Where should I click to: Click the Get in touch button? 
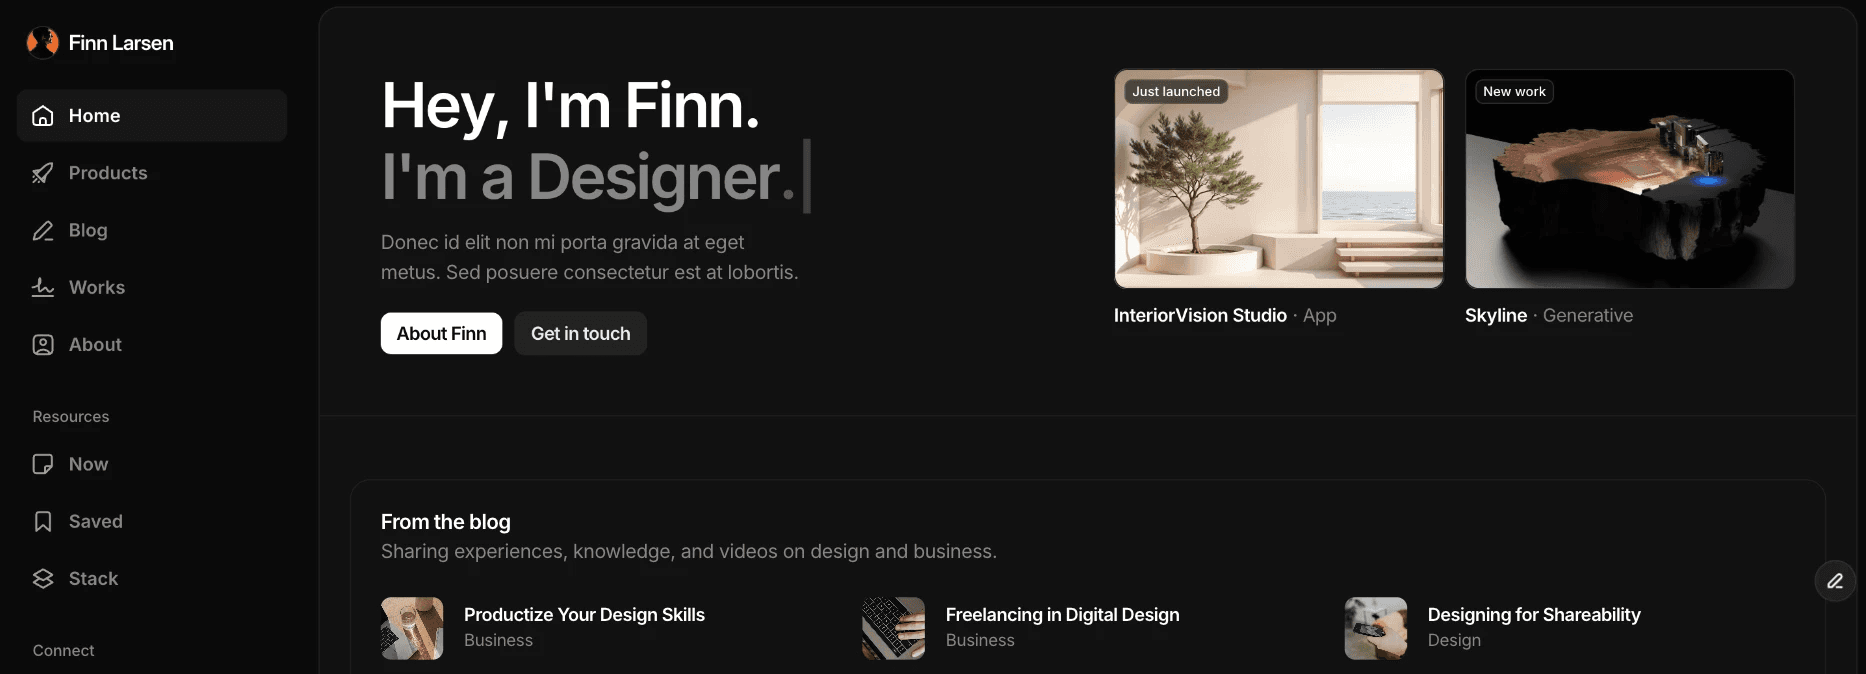point(580,333)
